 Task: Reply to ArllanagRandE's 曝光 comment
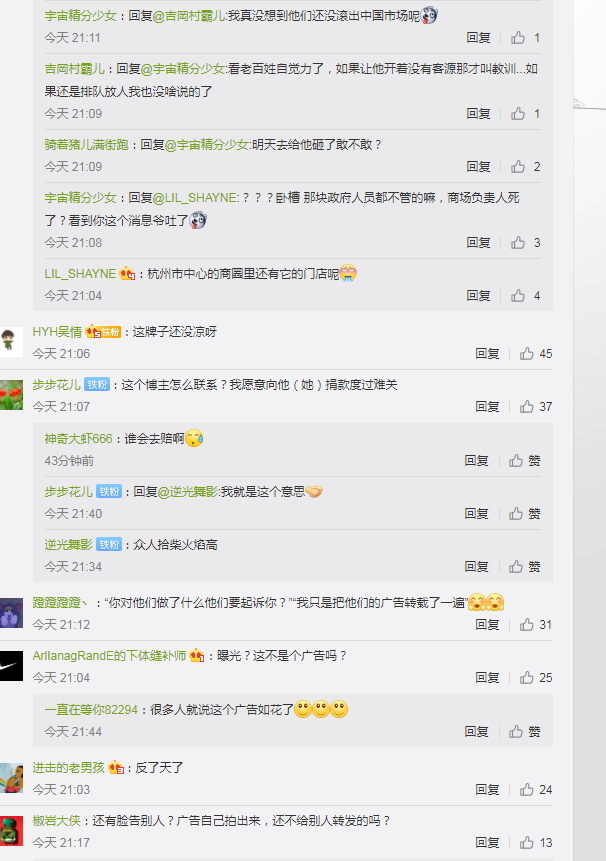487,678
